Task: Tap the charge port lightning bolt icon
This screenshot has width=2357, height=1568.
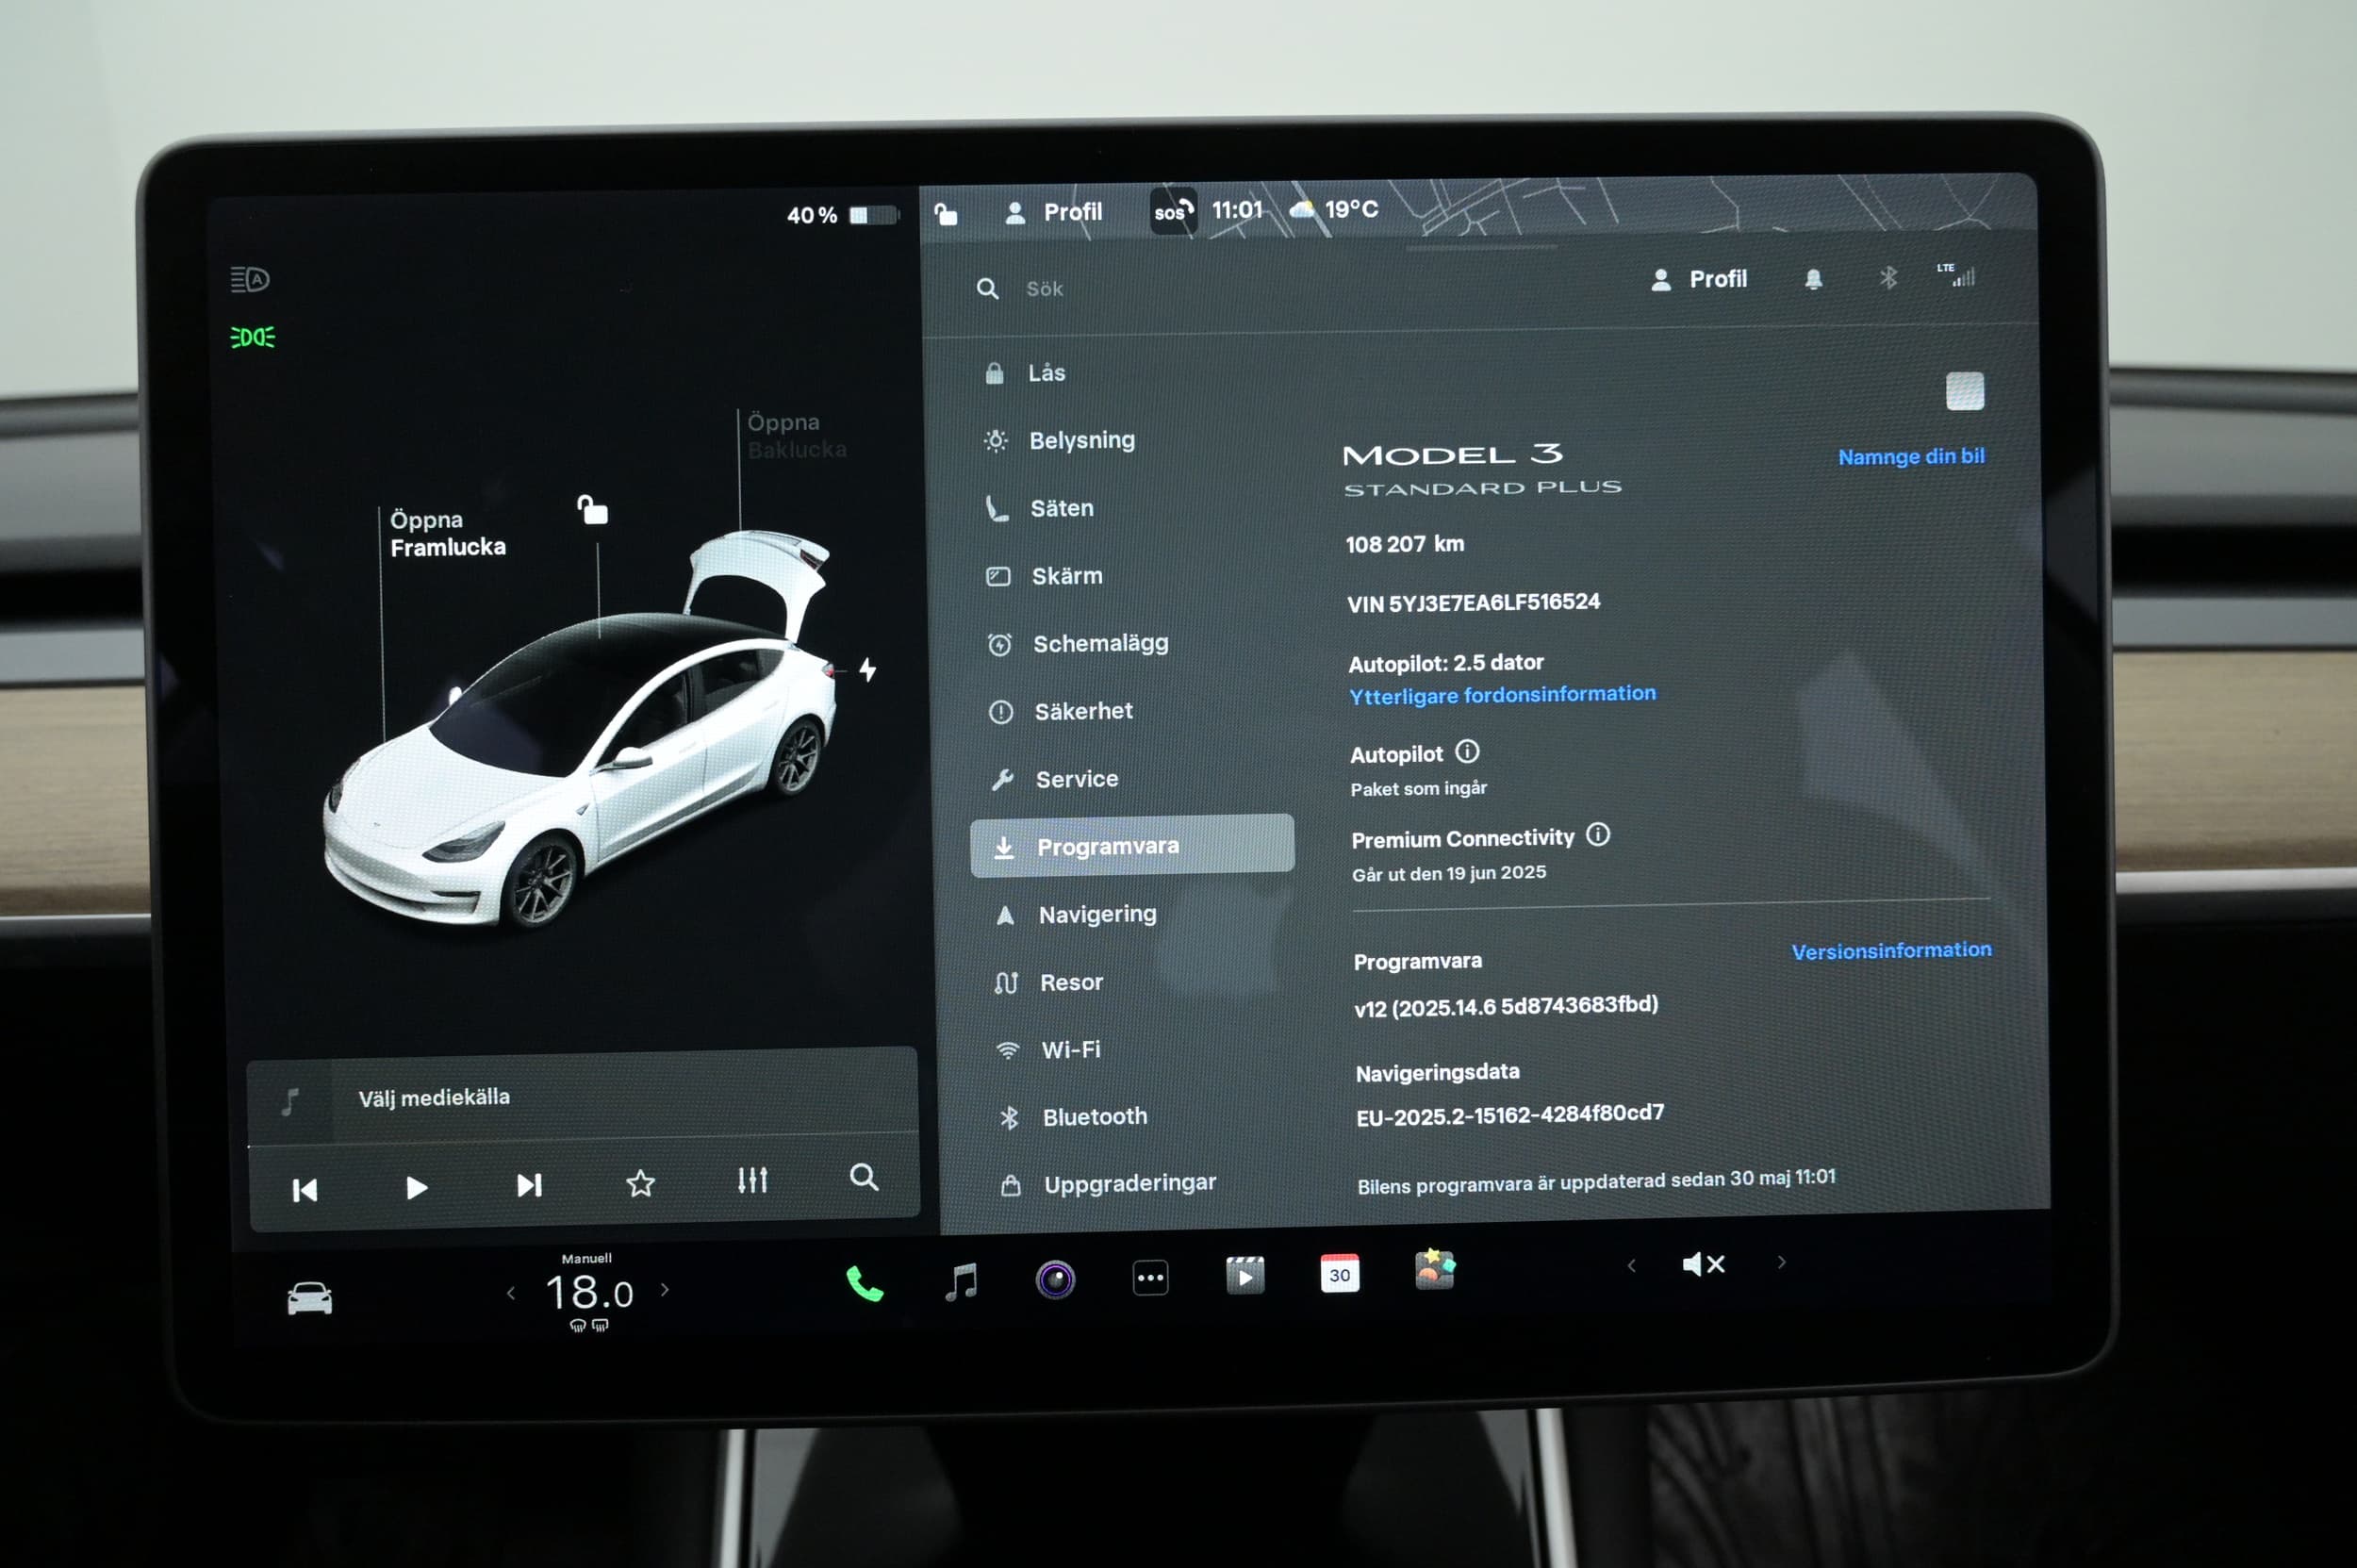Action: tap(868, 669)
